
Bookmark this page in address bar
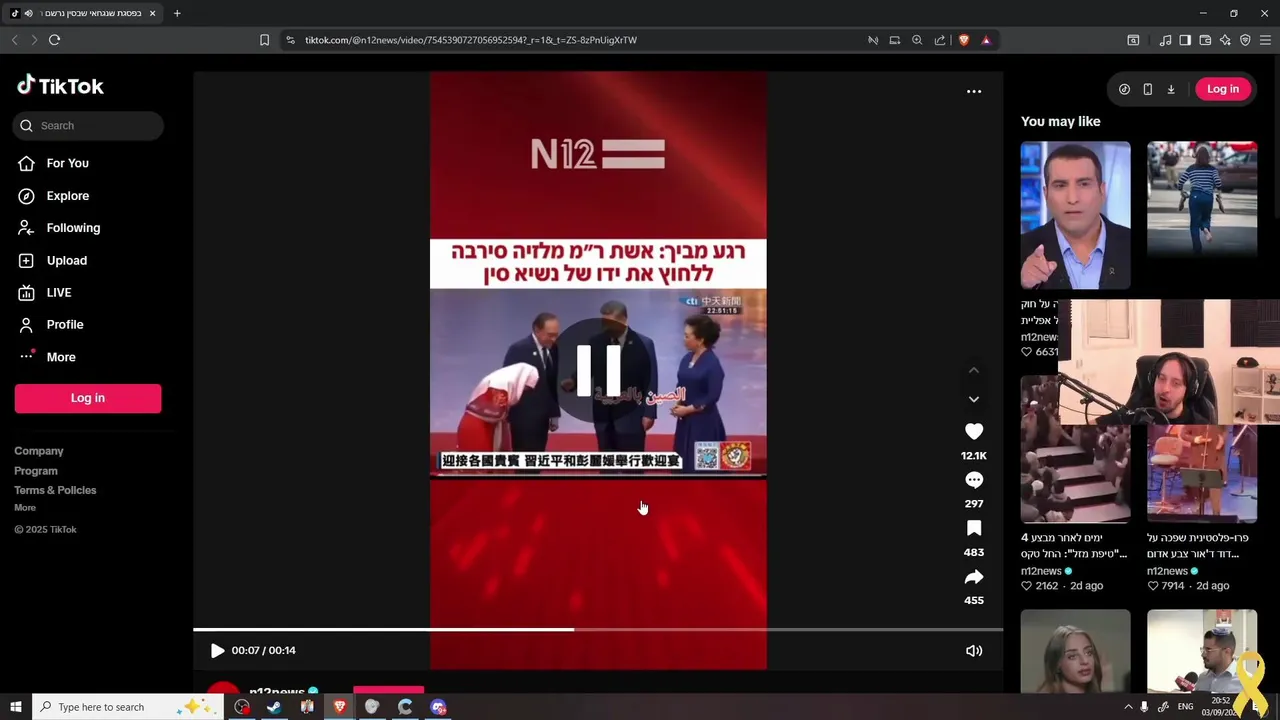(x=264, y=40)
